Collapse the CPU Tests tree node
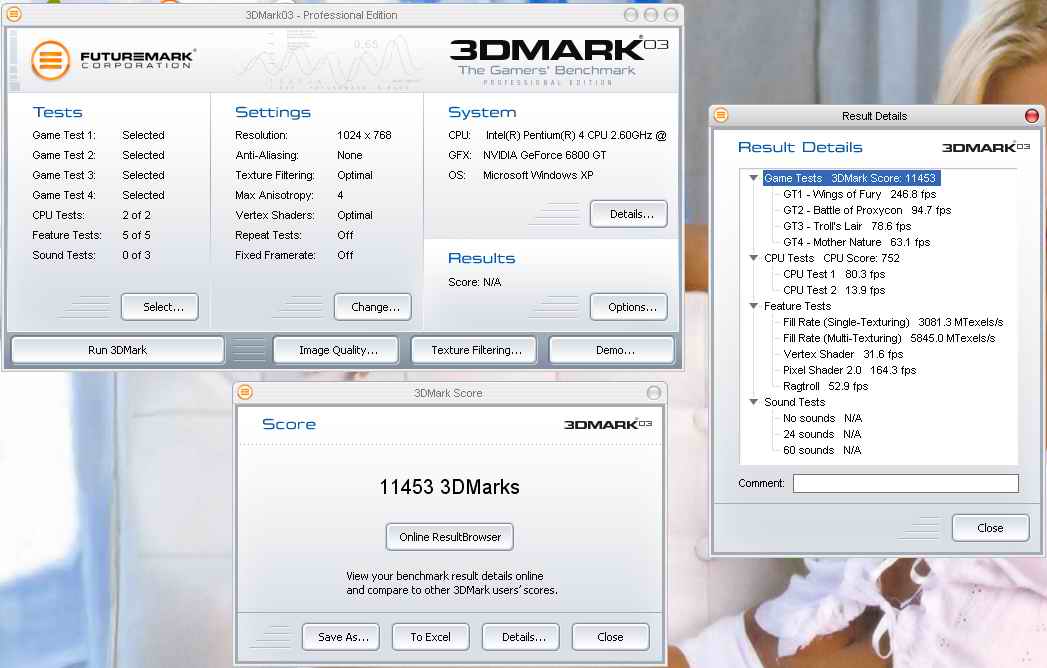This screenshot has height=668, width=1047. pos(753,258)
